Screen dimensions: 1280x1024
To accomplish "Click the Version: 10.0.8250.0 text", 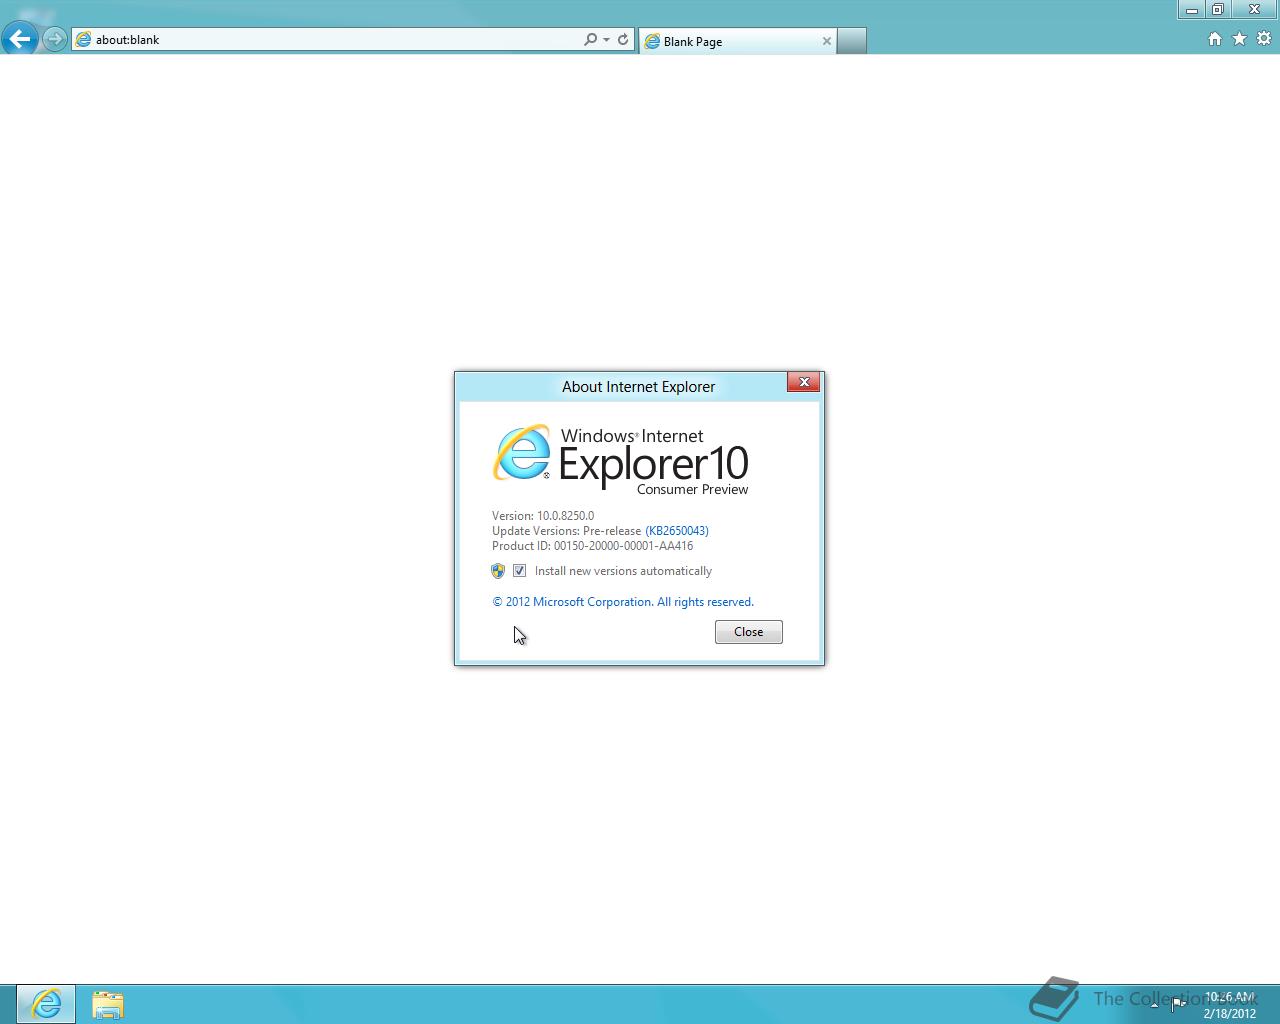I will [x=543, y=516].
